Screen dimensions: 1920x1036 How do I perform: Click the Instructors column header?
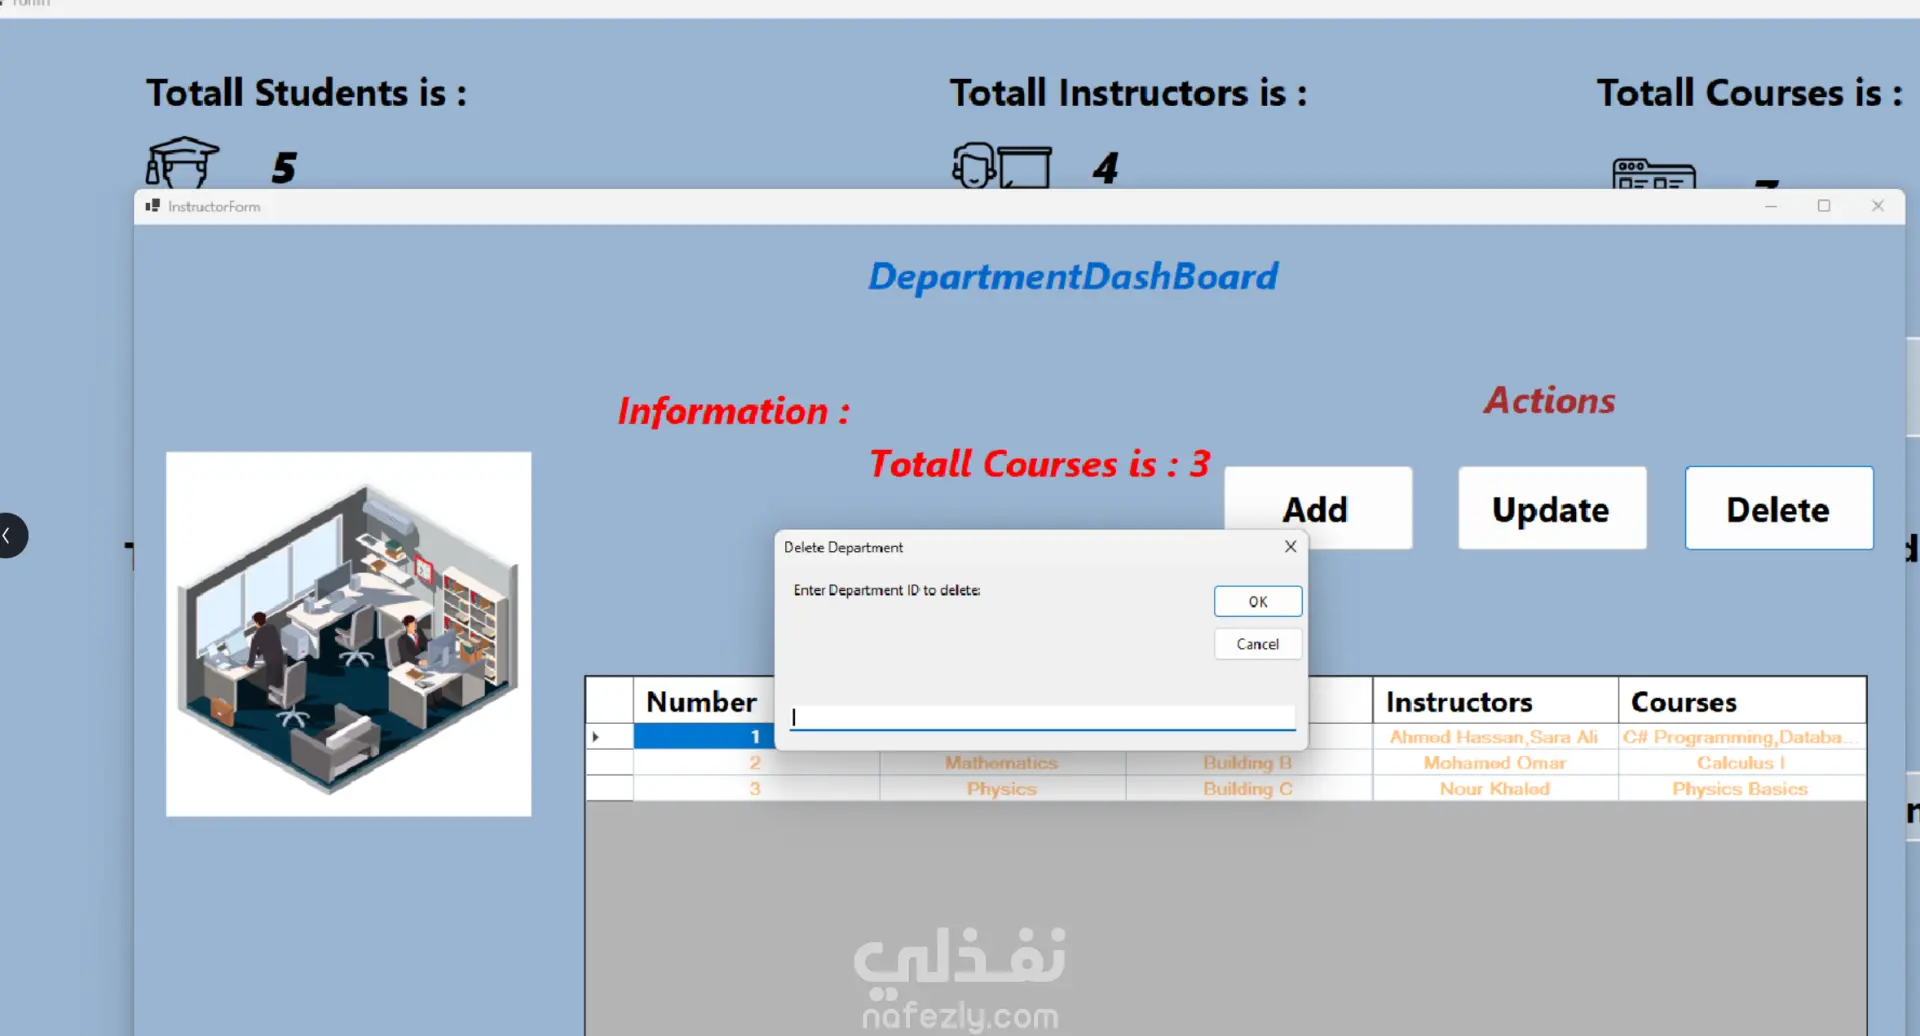coord(1495,701)
